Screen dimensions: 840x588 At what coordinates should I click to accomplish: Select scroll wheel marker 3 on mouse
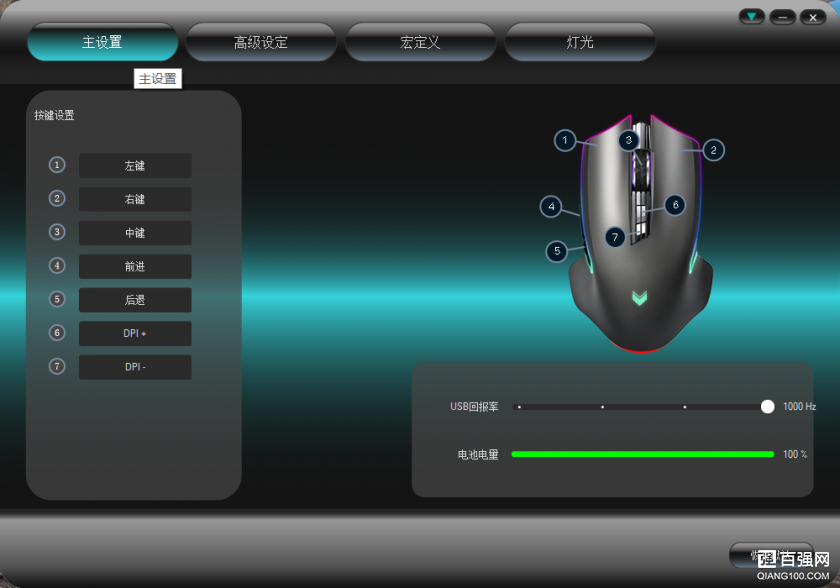628,141
